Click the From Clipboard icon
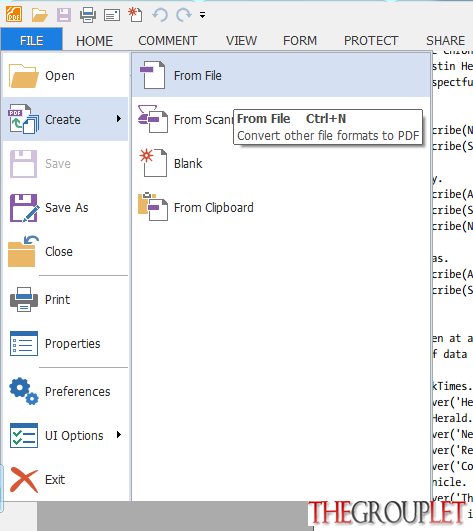Screen dimensions: 473x531 pyautogui.click(x=153, y=207)
